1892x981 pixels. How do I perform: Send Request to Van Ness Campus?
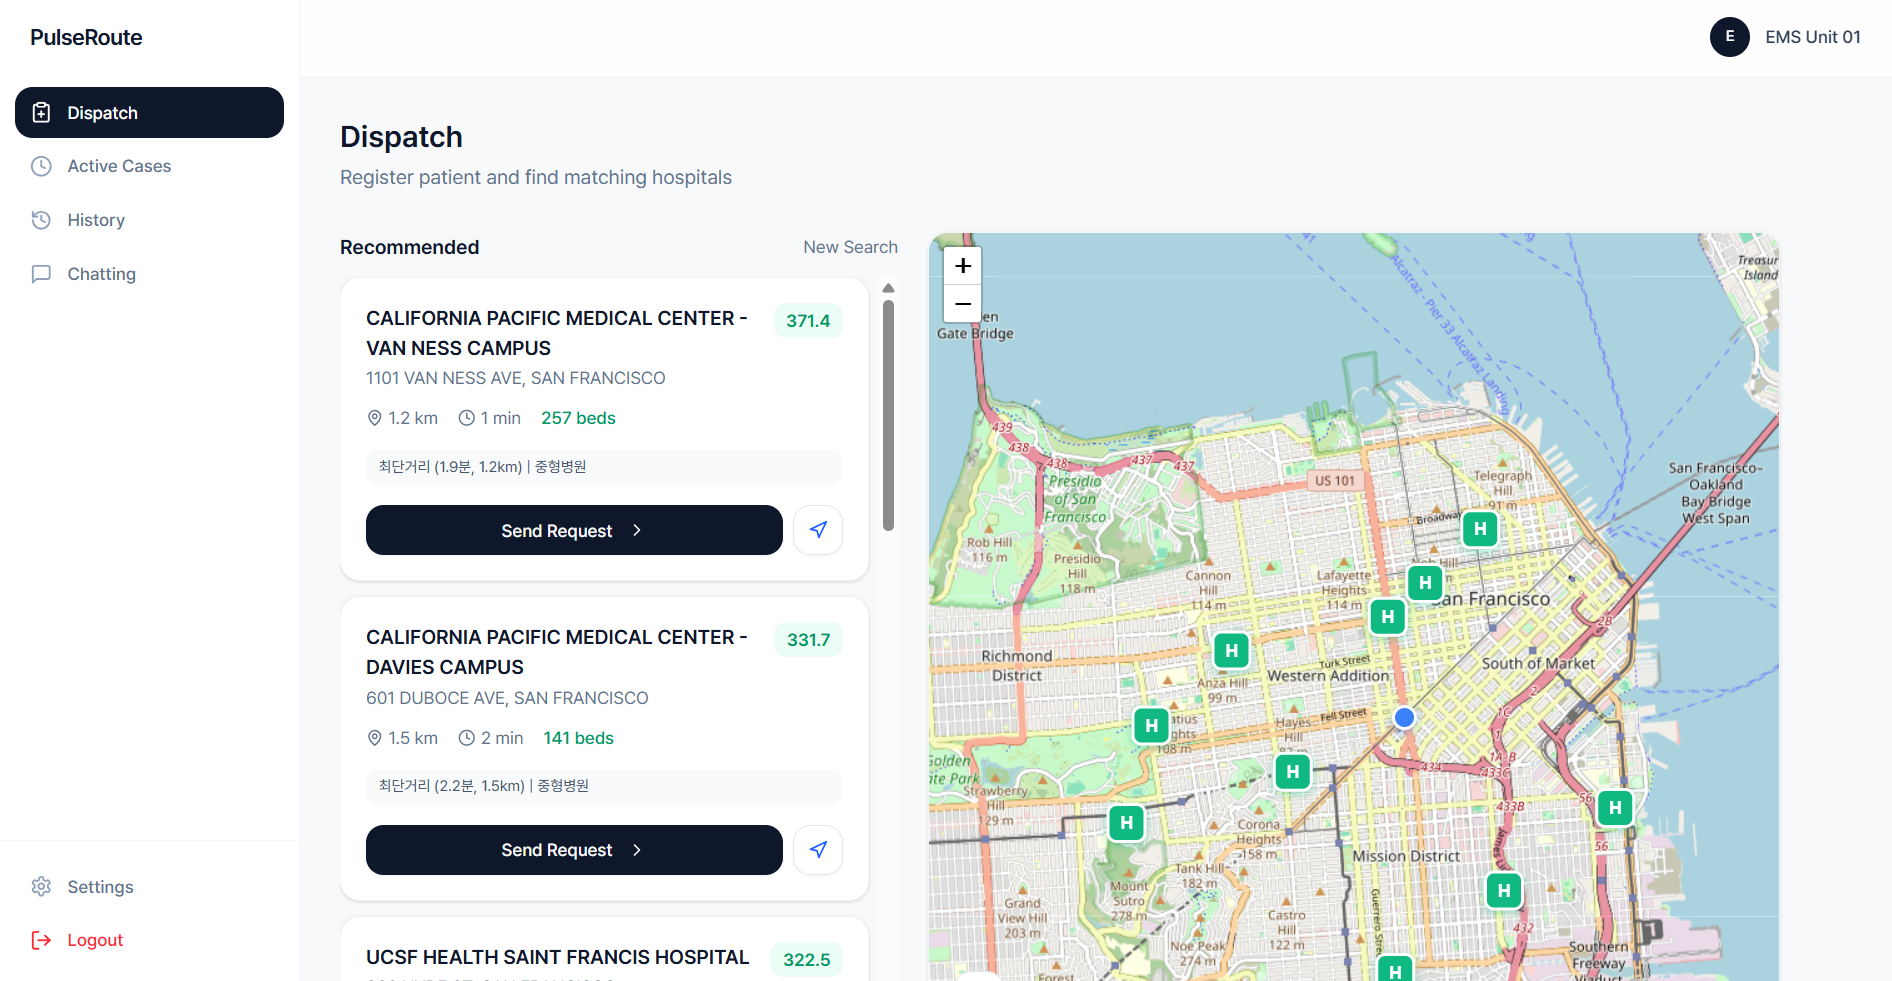click(574, 530)
